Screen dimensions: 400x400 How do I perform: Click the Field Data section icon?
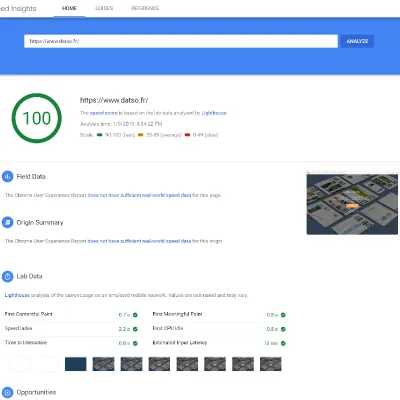(7, 177)
